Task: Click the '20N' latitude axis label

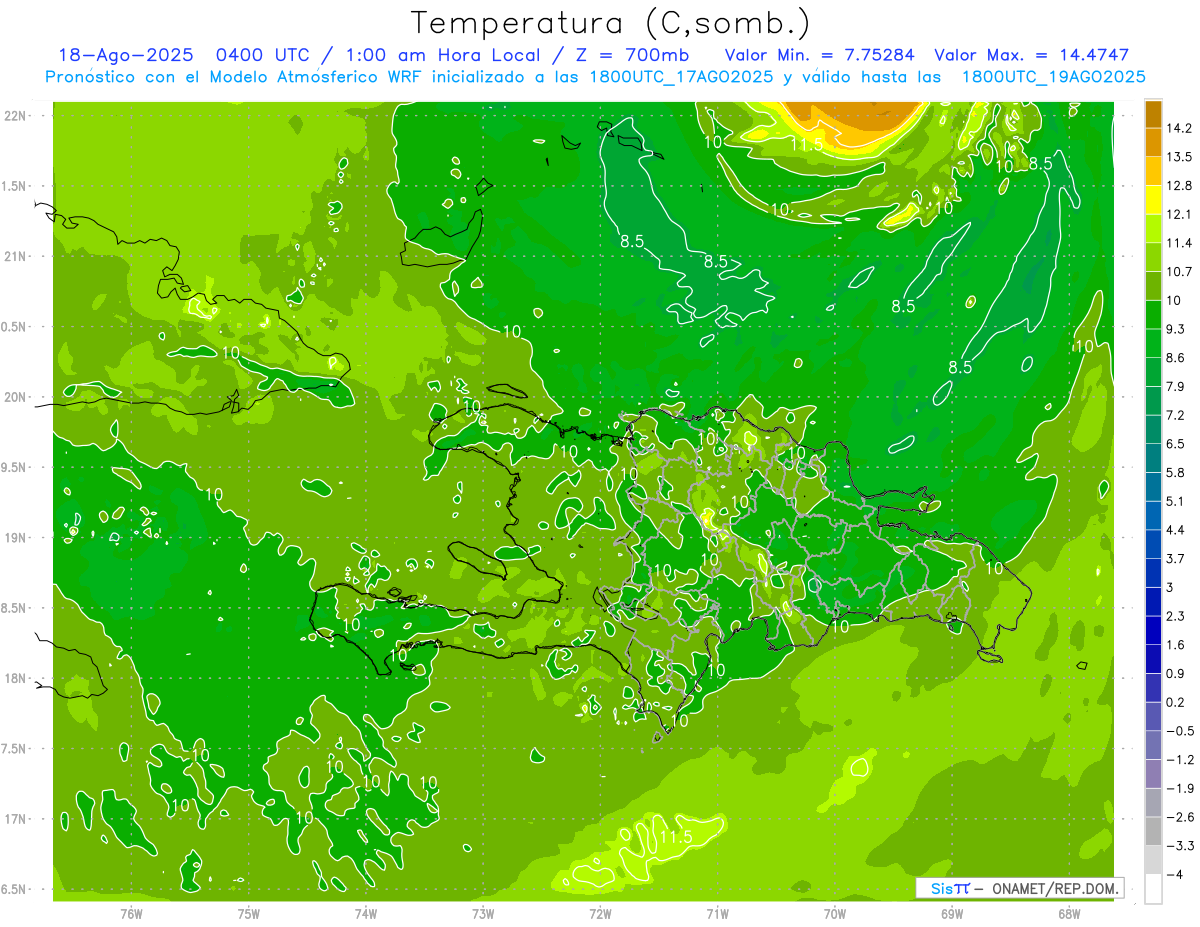Action: (x=15, y=397)
